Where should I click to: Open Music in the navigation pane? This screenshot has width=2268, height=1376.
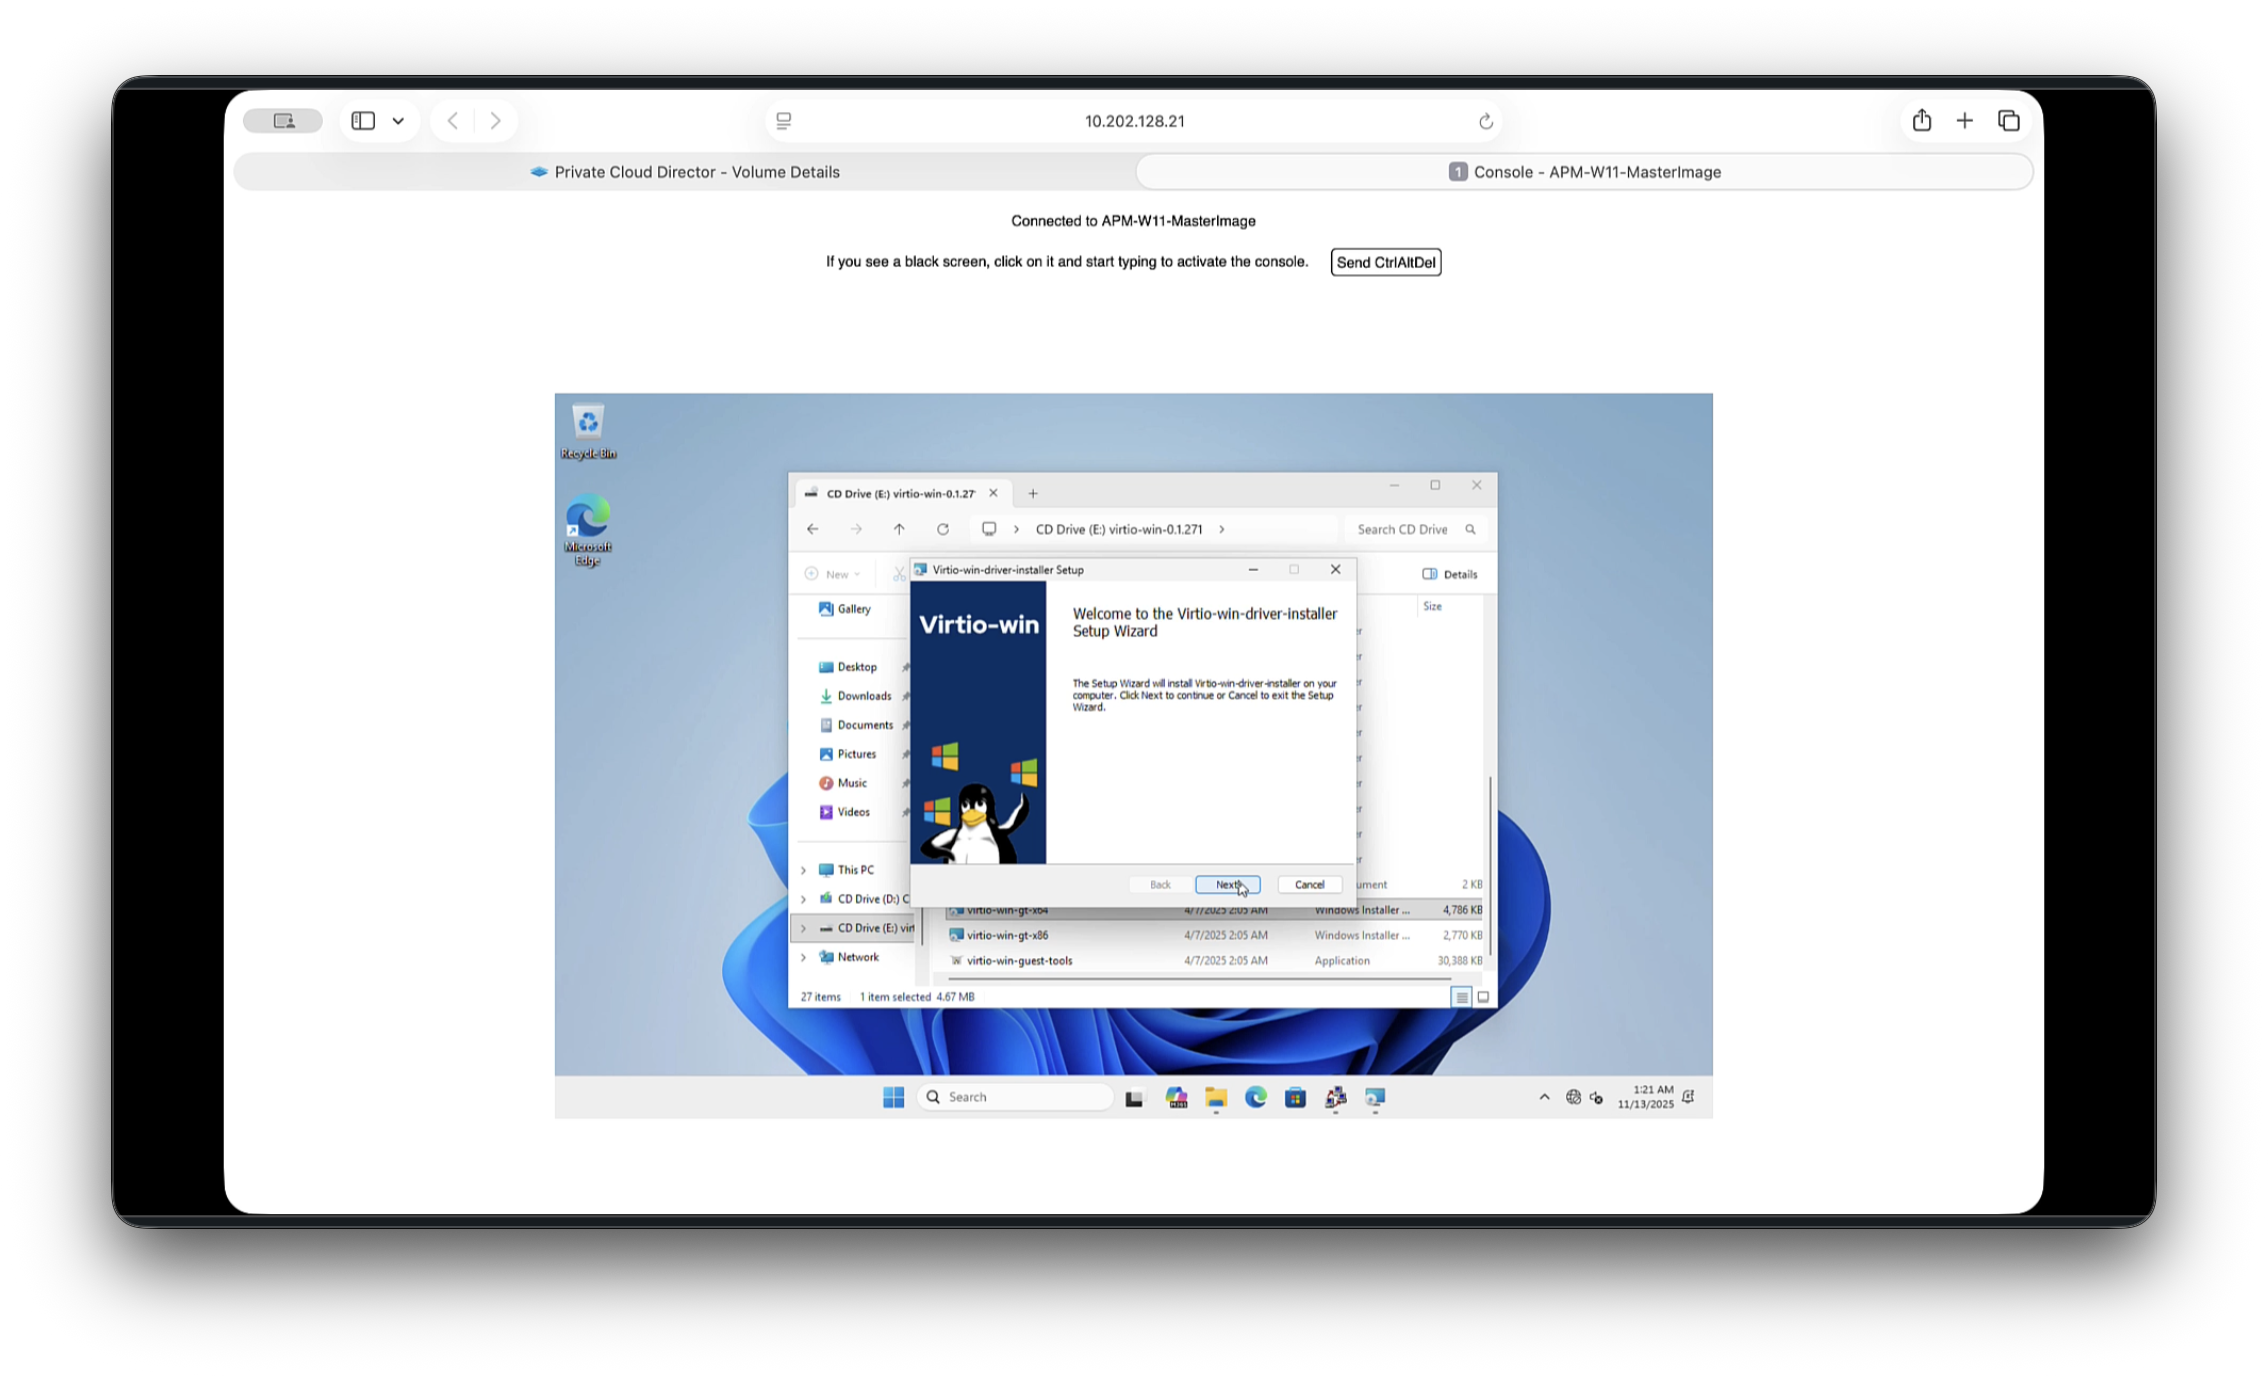click(x=842, y=783)
